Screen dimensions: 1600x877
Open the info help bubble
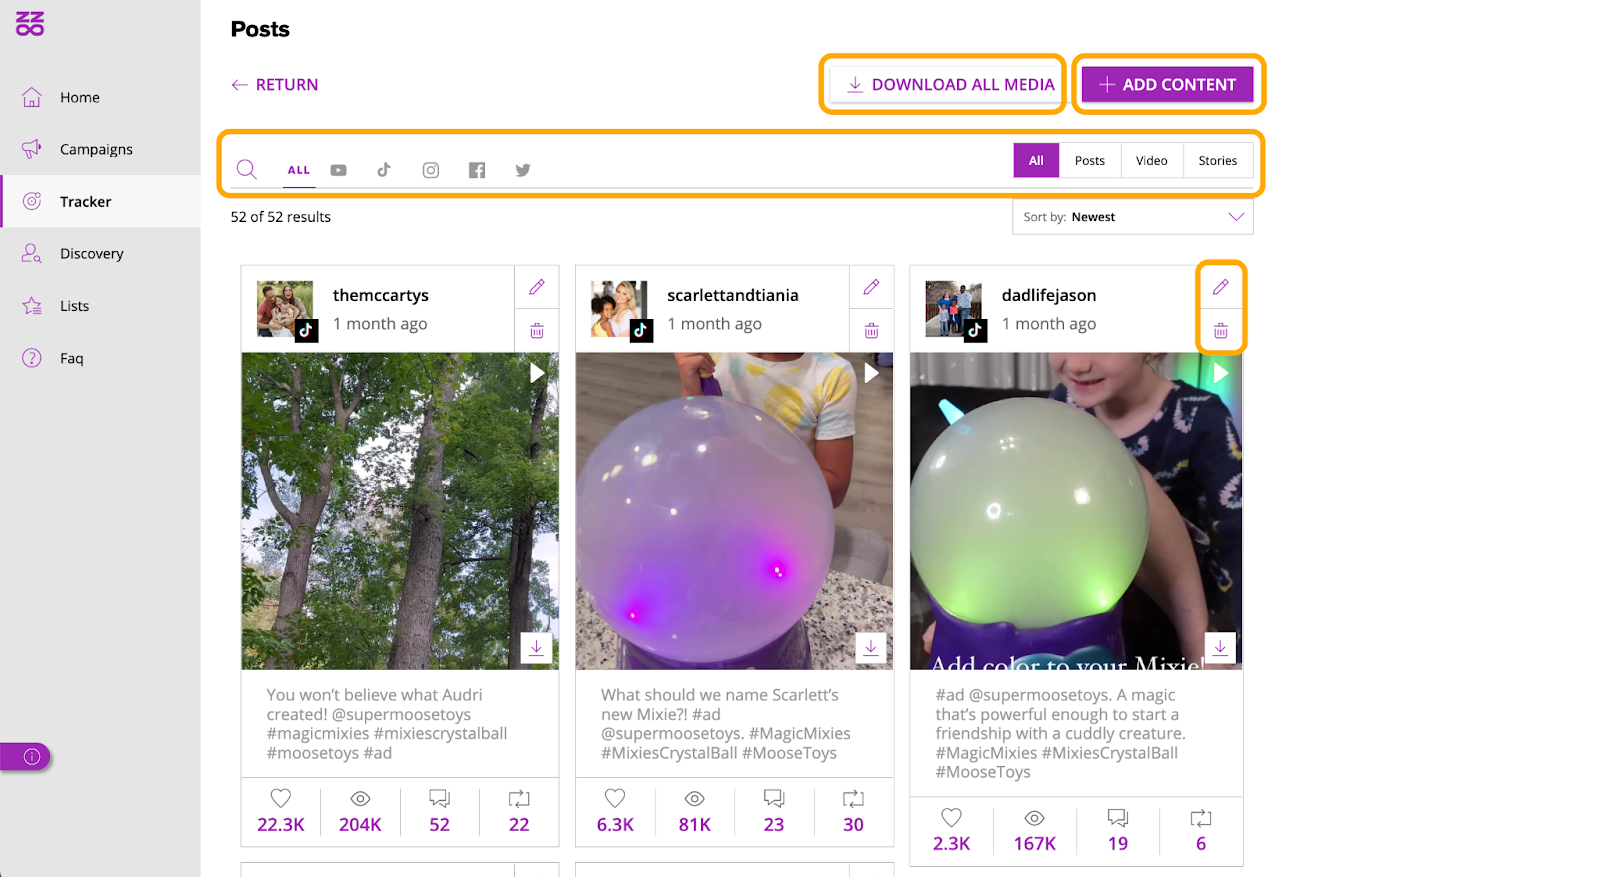[31, 757]
